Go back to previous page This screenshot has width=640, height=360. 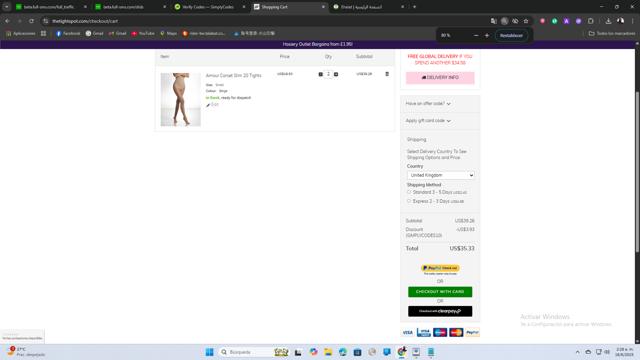tap(7, 21)
